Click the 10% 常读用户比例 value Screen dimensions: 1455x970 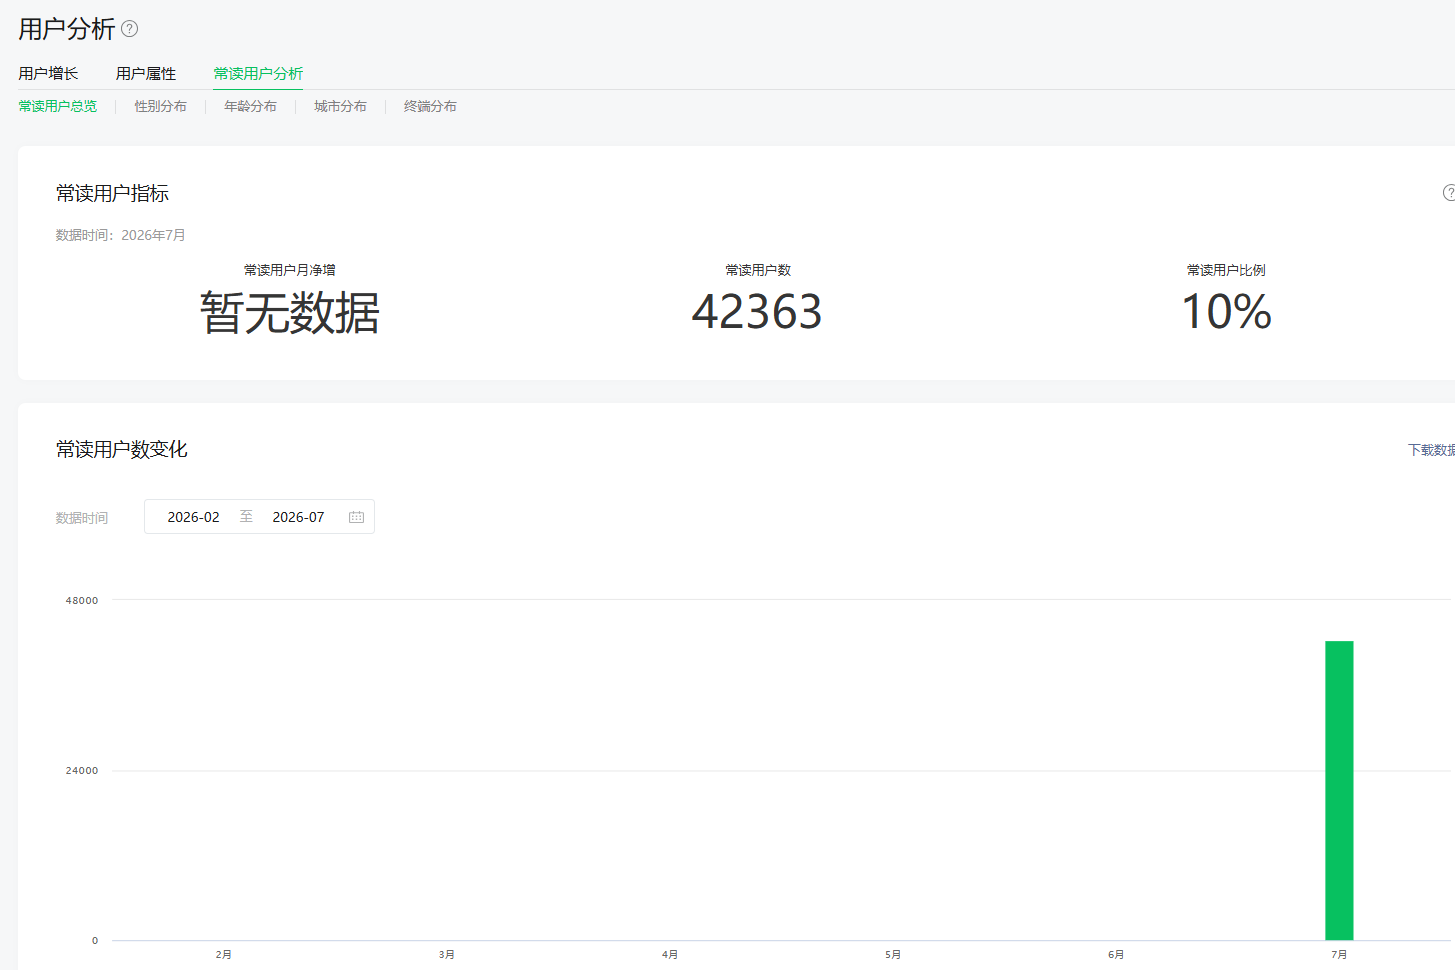pos(1226,312)
